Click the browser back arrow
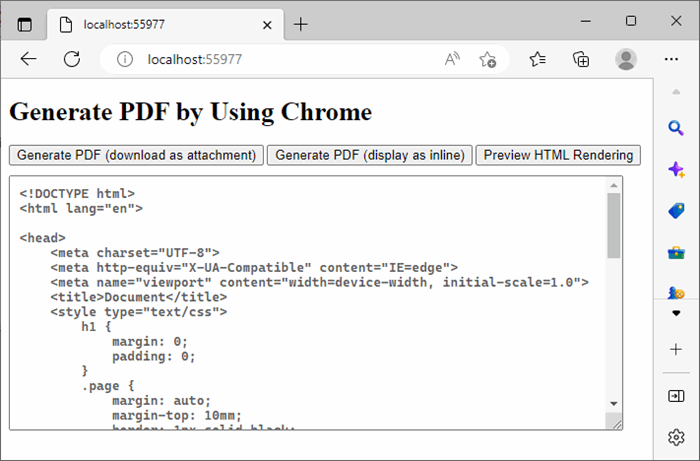 (29, 59)
